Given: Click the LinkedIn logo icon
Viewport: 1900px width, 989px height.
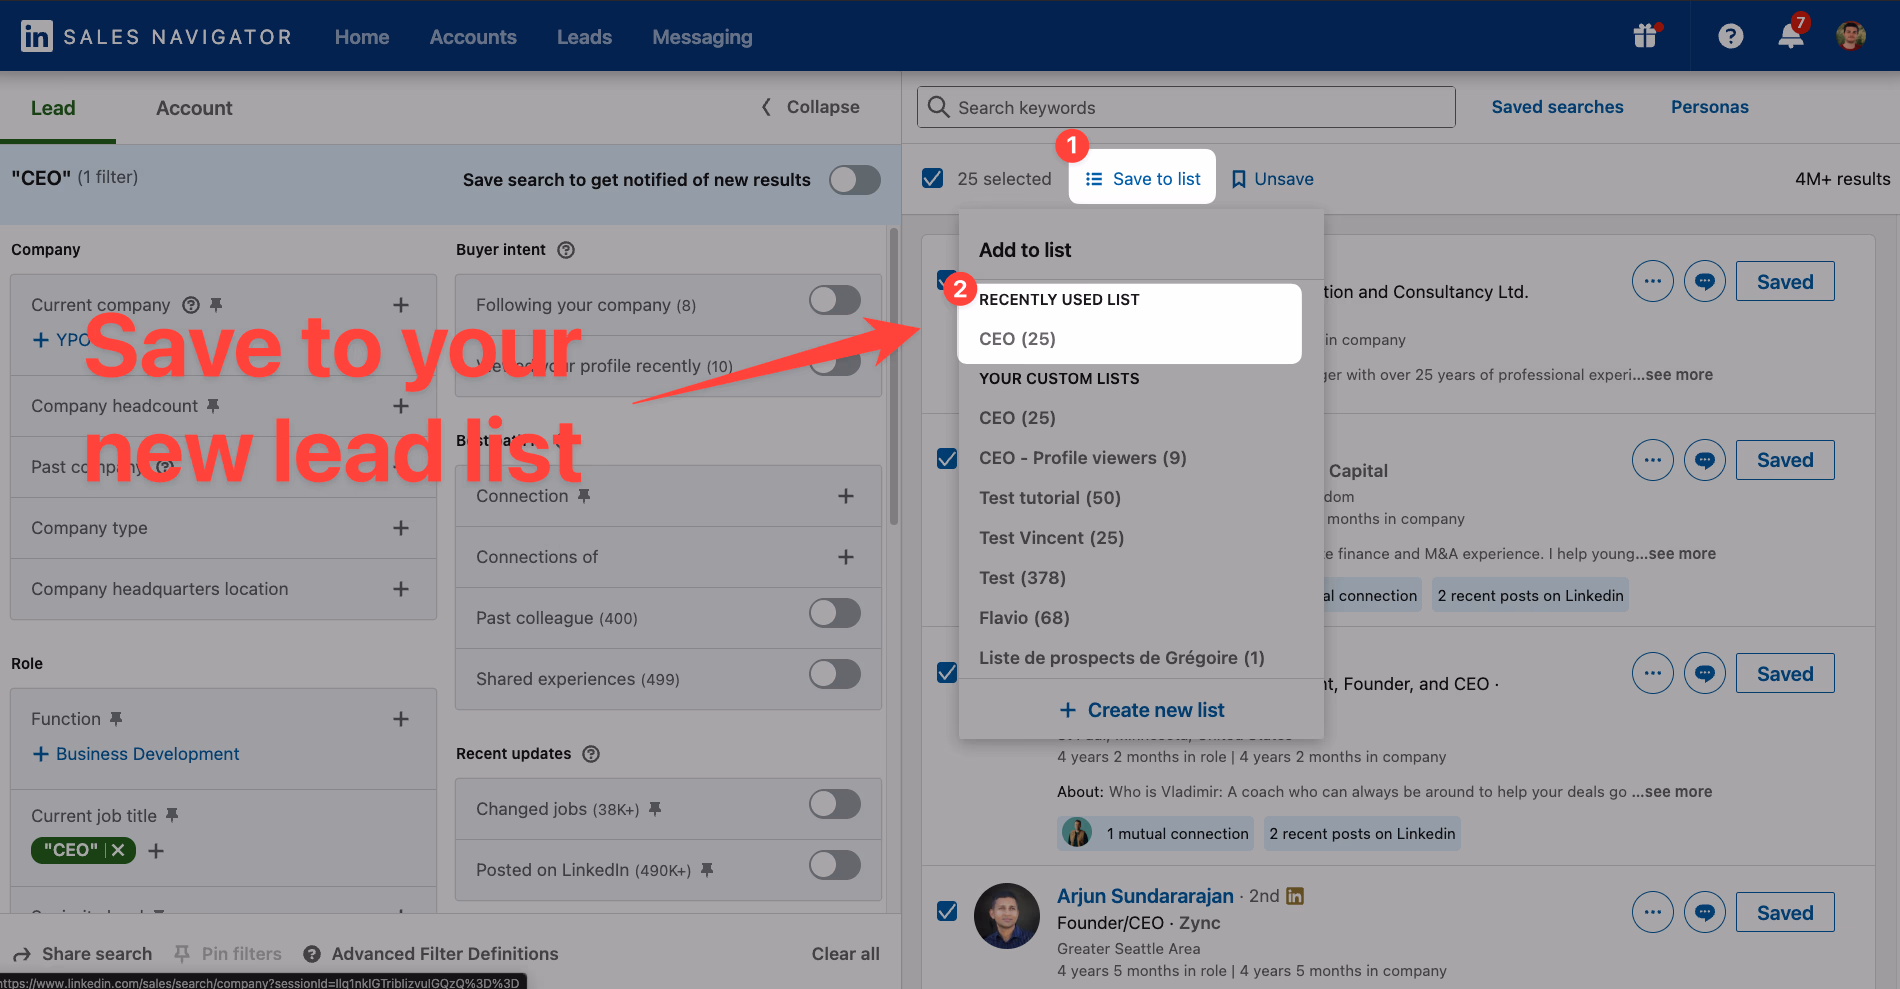Looking at the screenshot, I should [x=37, y=37].
